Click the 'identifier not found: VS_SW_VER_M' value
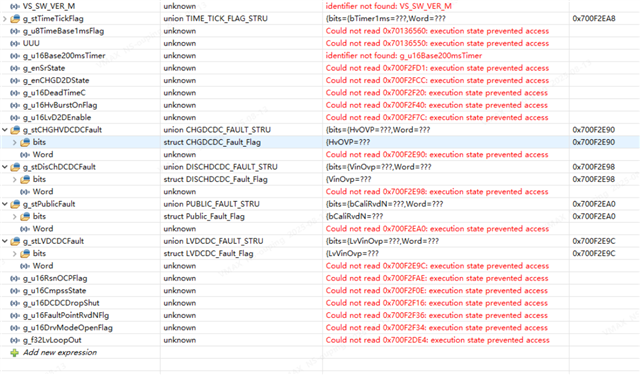Image resolution: width=640 pixels, height=375 pixels. coord(389,7)
